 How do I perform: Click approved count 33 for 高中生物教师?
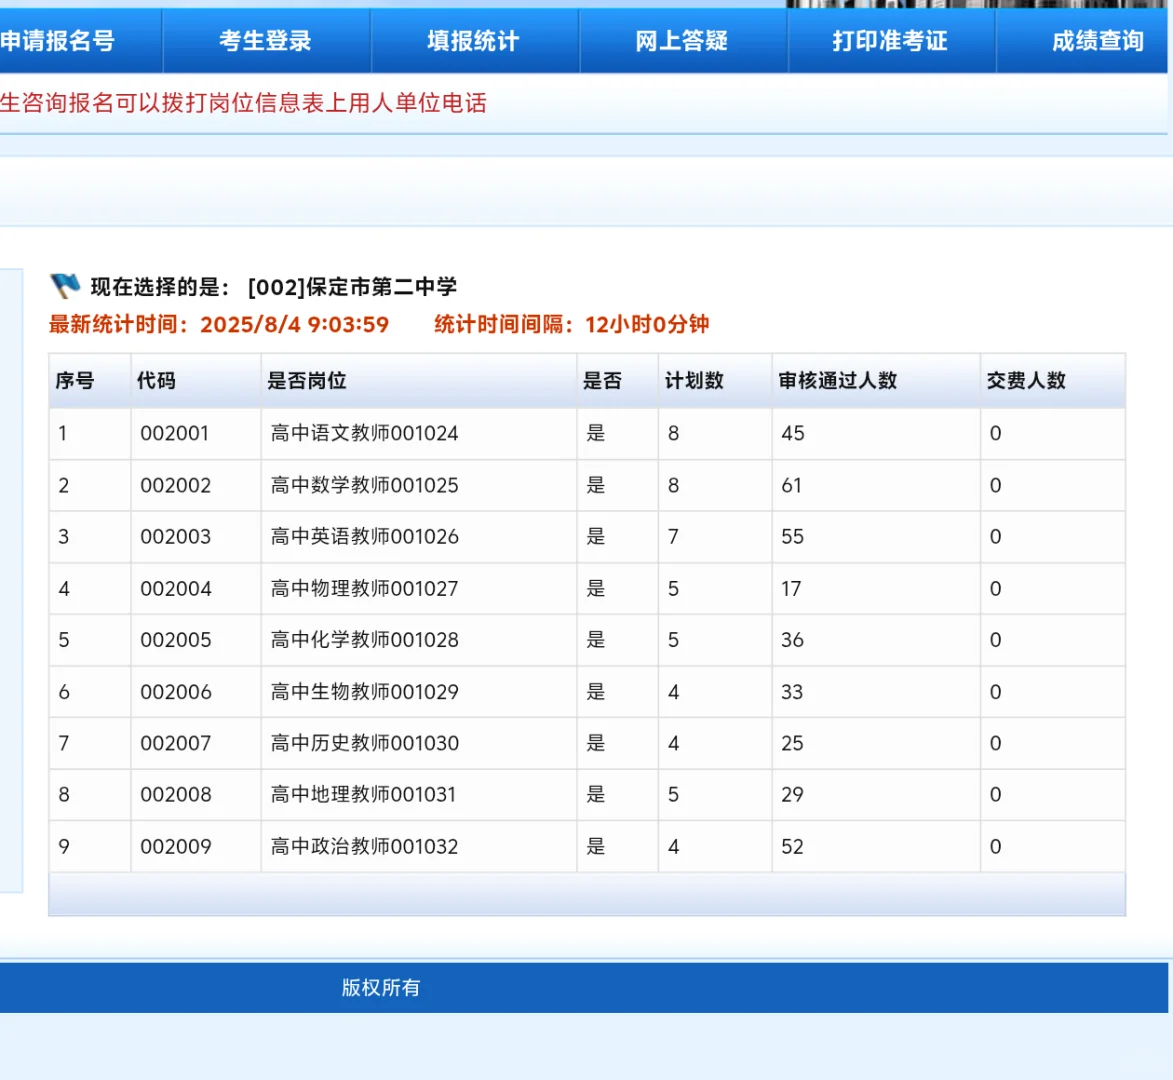coord(792,692)
